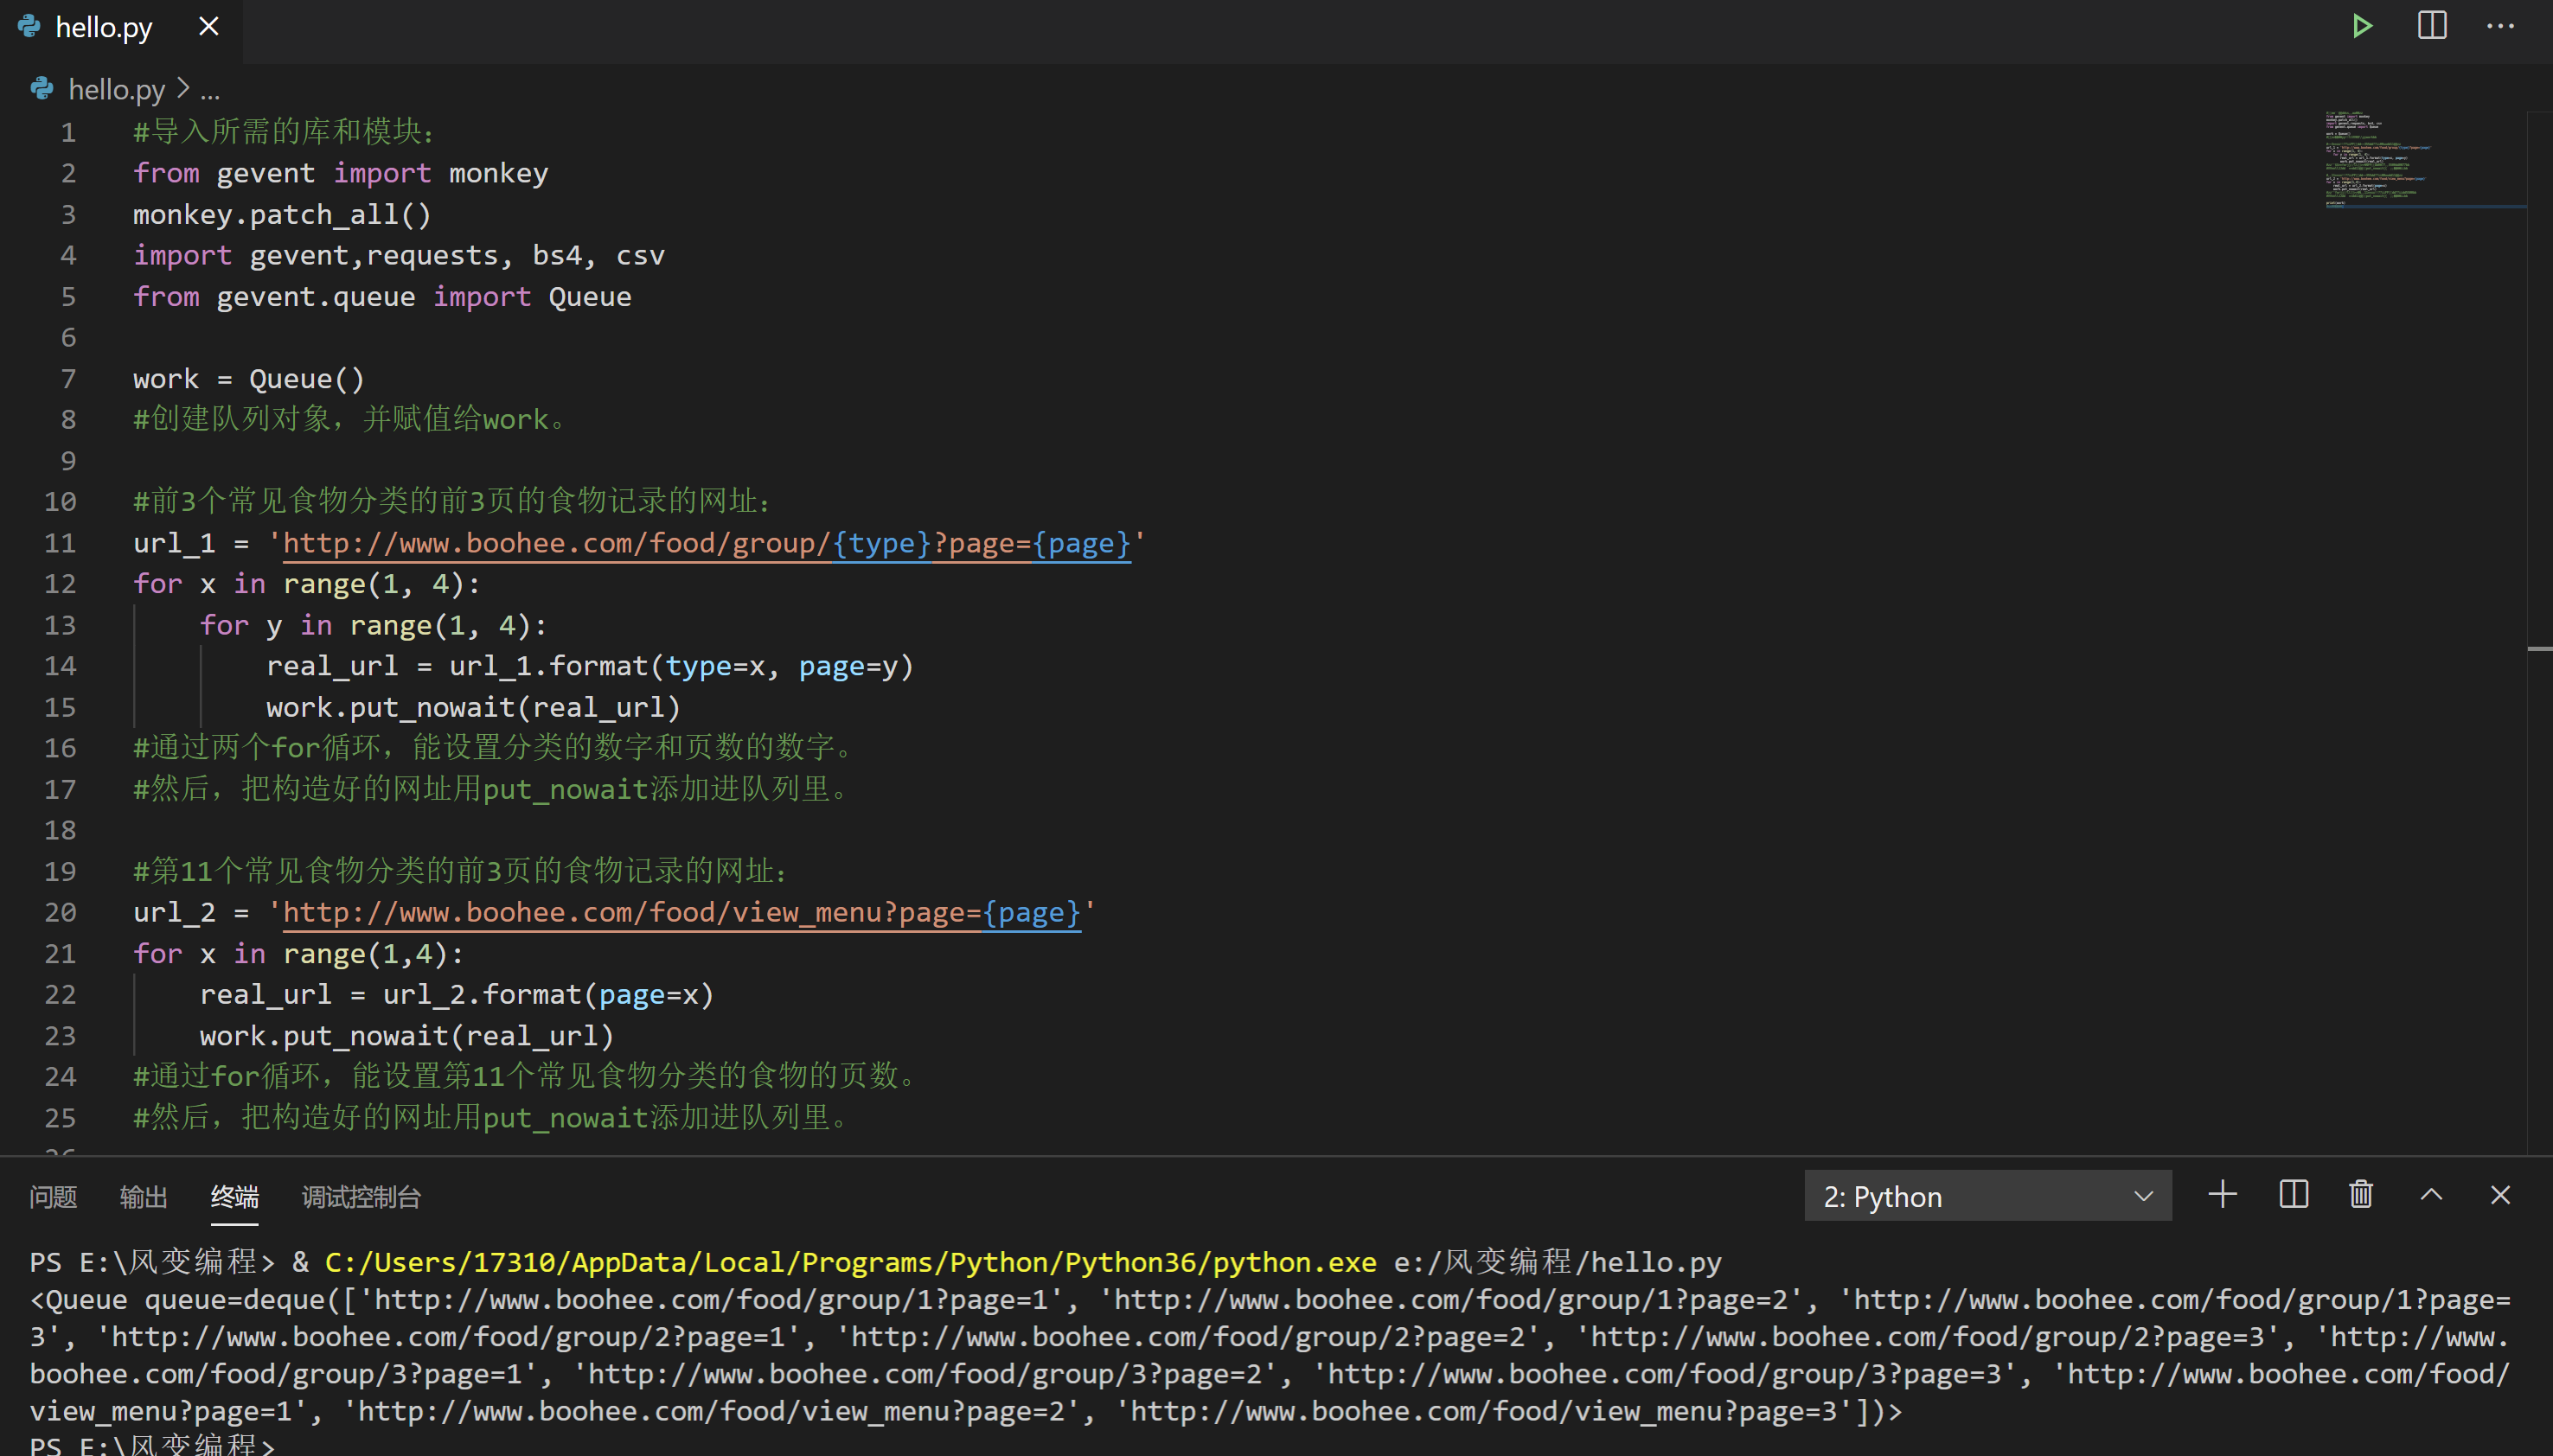Viewport: 2553px width, 1456px height.
Task: Run the Python file with play icon
Action: [2362, 26]
